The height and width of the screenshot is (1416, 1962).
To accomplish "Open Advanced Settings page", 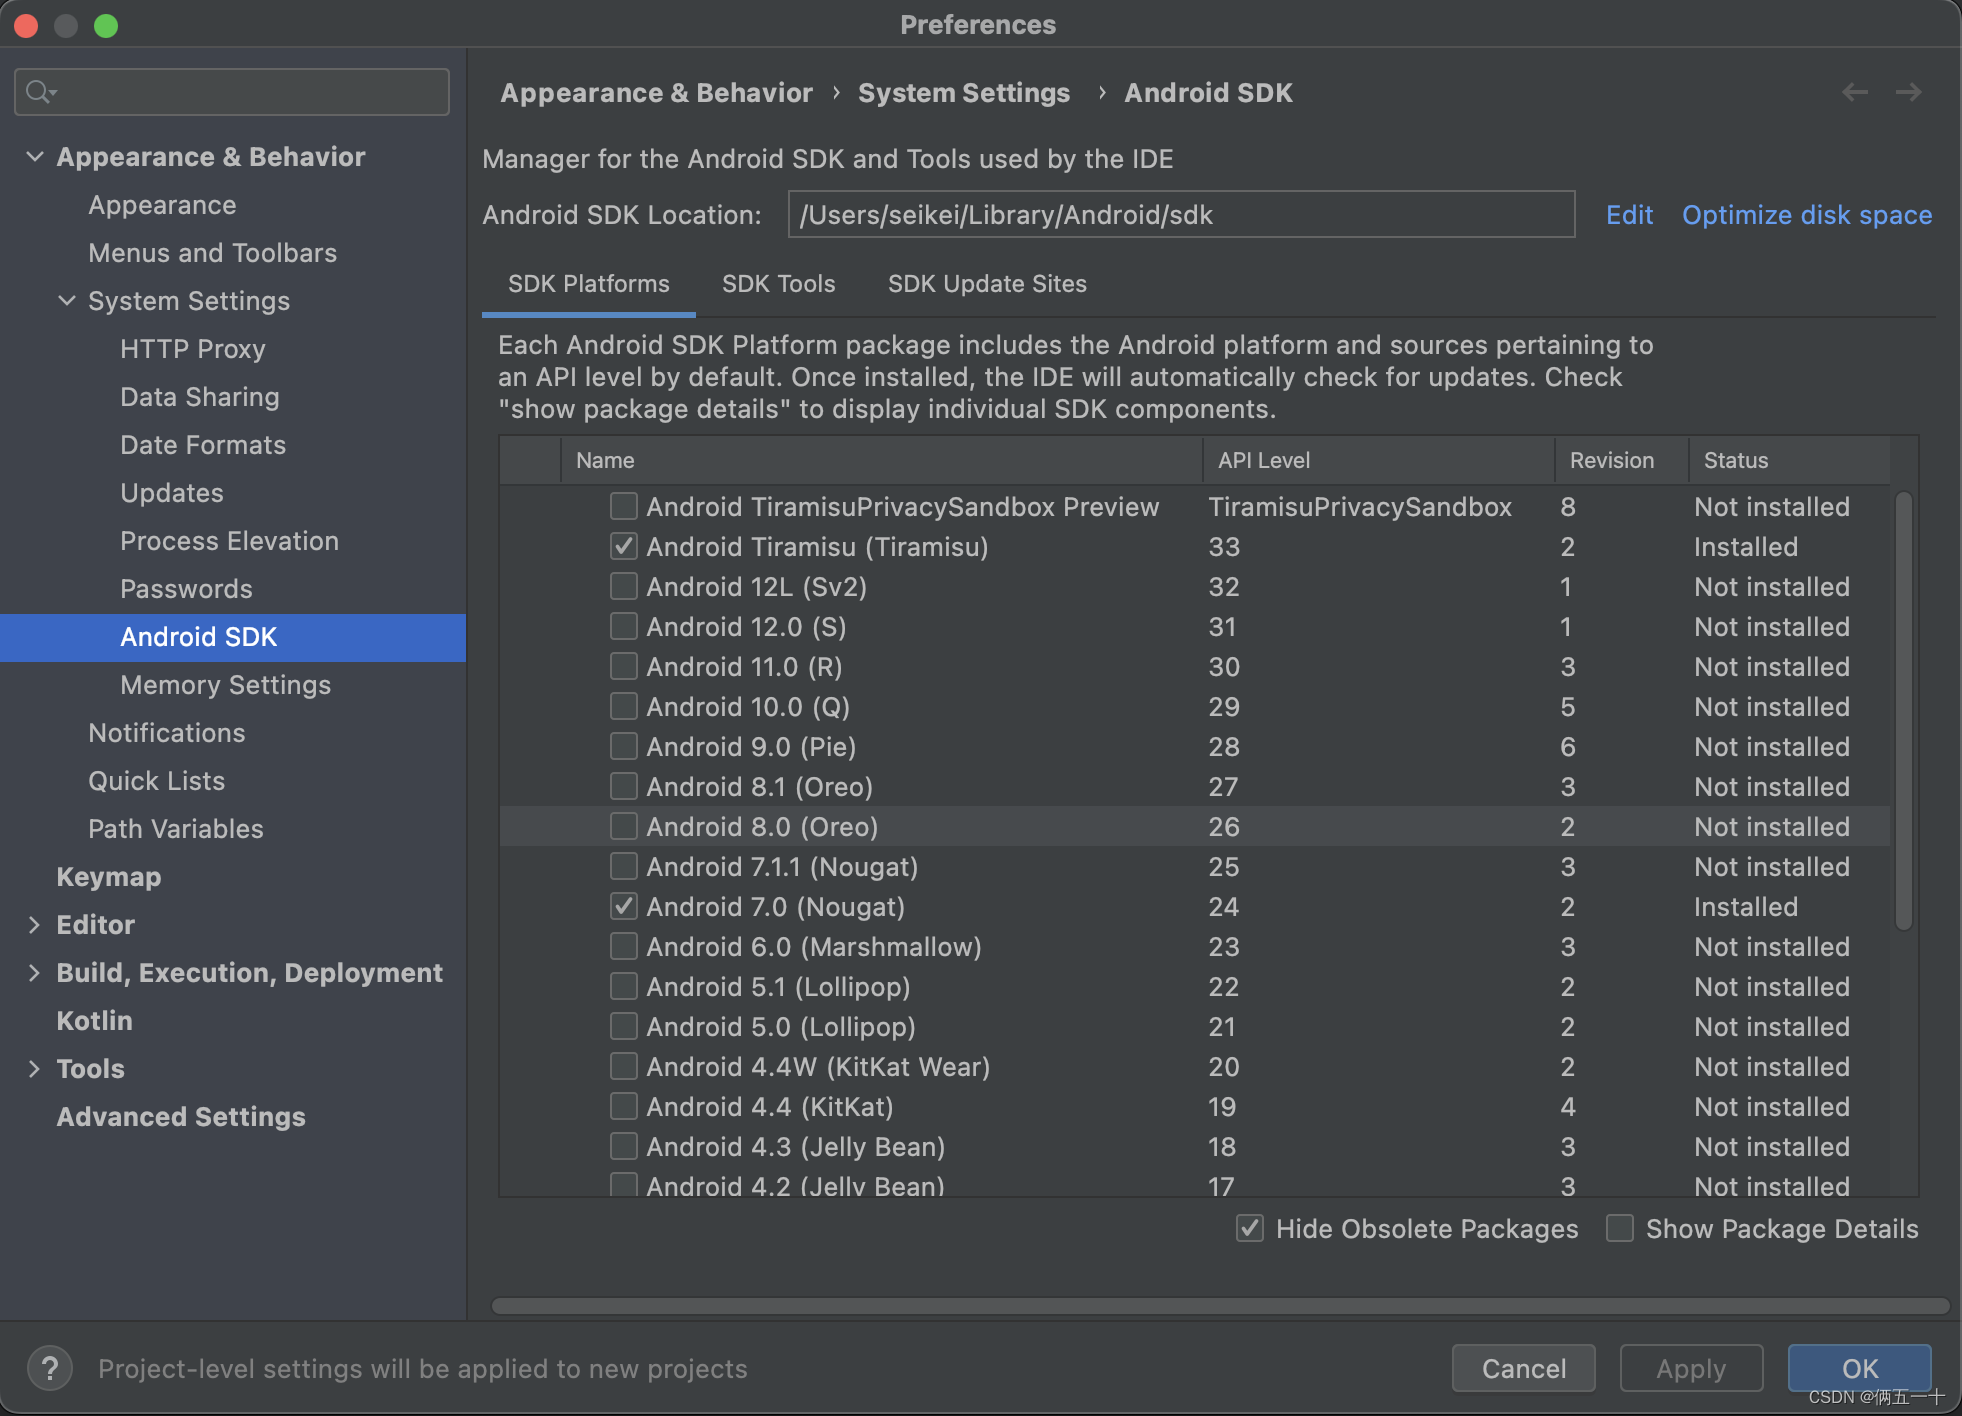I will tap(180, 1117).
